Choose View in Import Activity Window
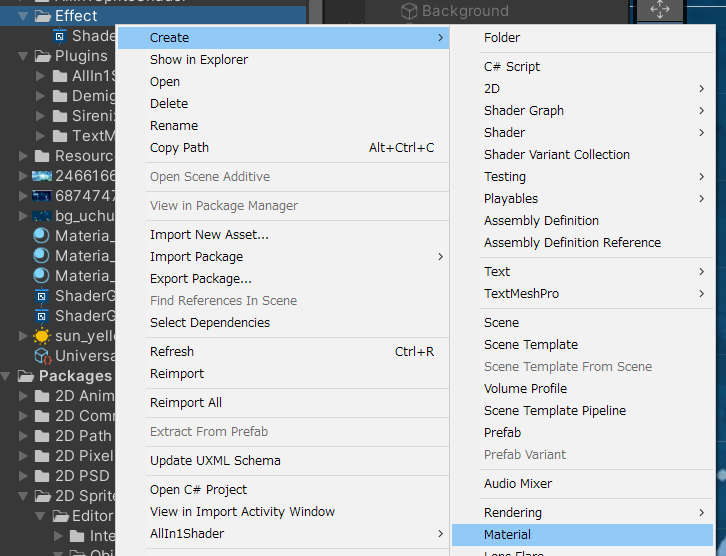Screen dimensions: 726x556 pyautogui.click(x=283, y=512)
